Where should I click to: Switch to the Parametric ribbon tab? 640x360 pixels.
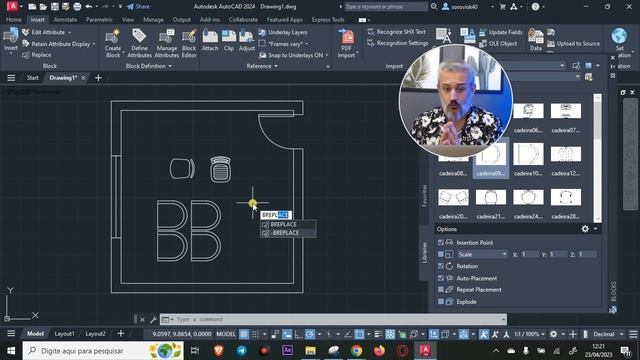point(99,20)
